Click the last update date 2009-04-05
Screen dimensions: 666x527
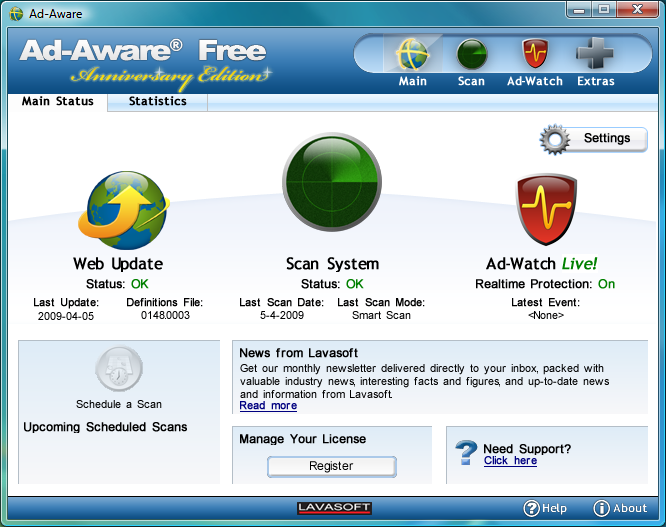(x=66, y=316)
